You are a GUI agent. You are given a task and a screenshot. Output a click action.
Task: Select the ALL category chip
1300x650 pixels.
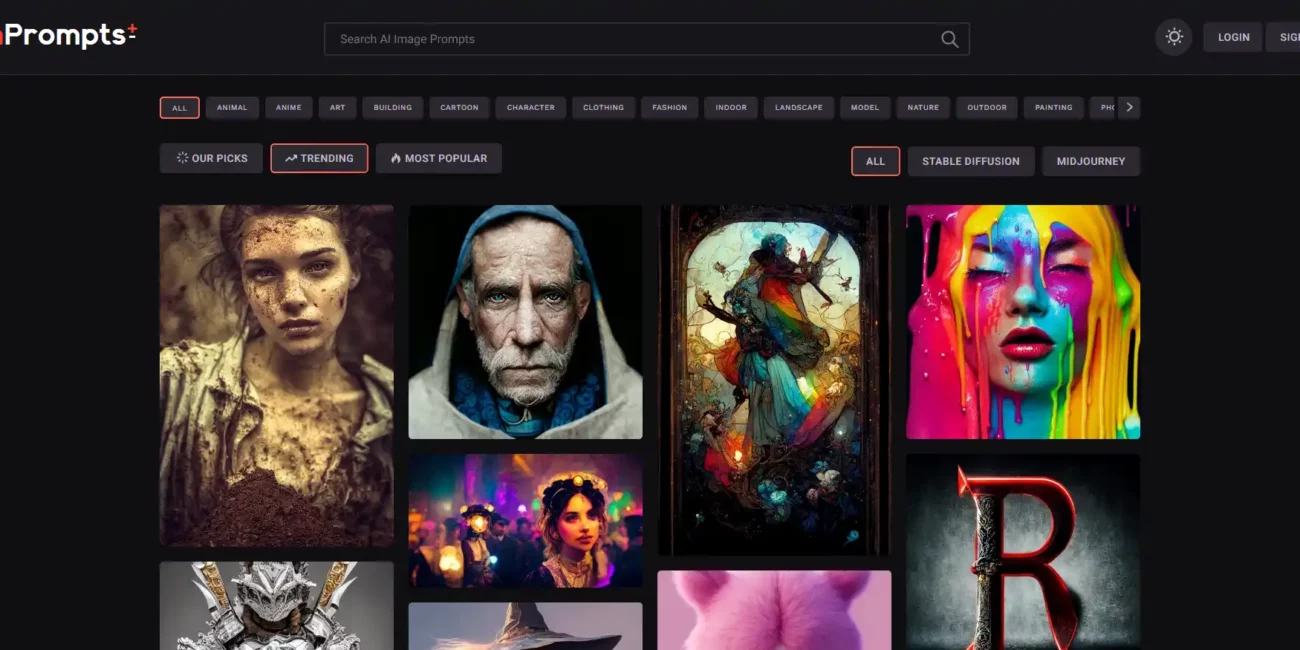[x=179, y=108]
